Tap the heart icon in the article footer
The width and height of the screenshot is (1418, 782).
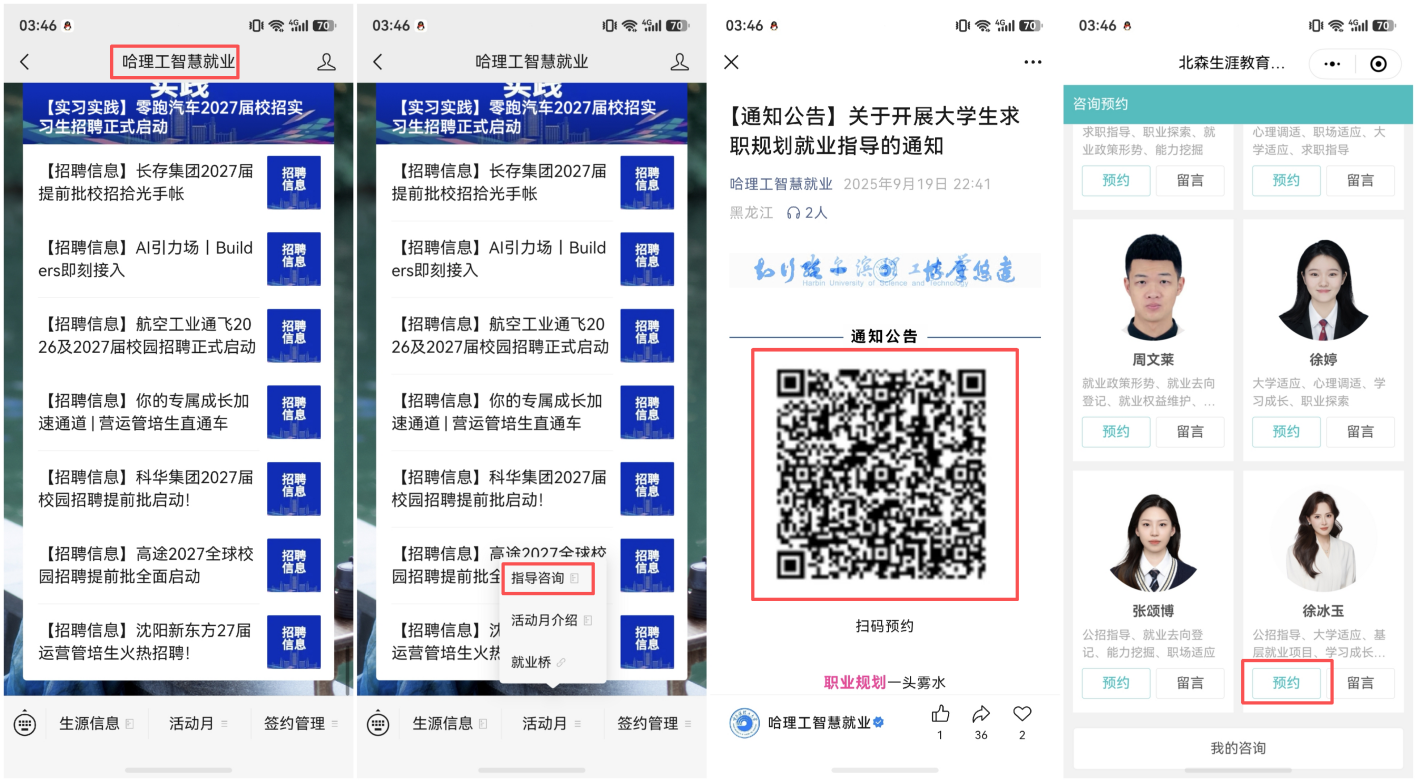point(1022,714)
